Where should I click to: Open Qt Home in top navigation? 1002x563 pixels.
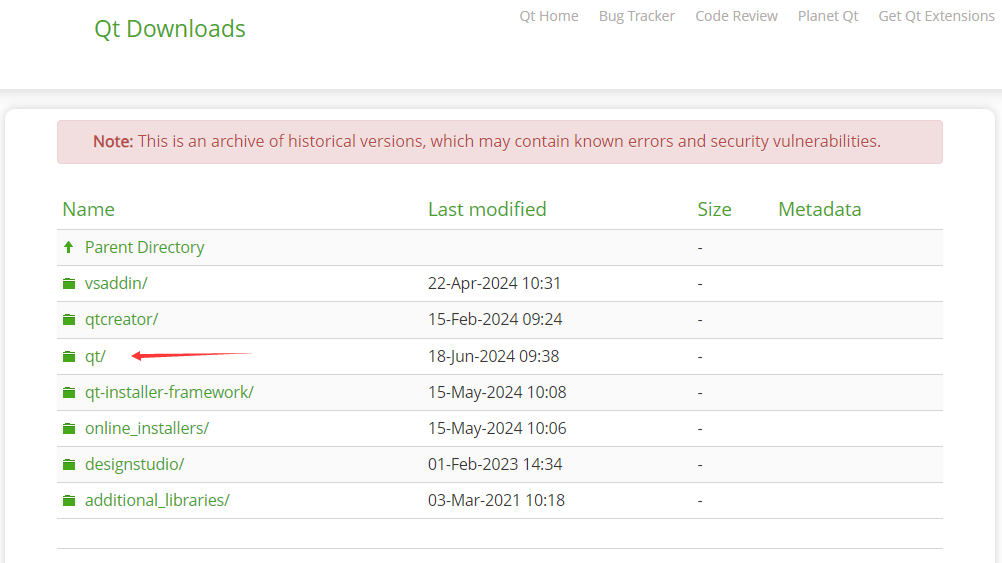coord(549,16)
